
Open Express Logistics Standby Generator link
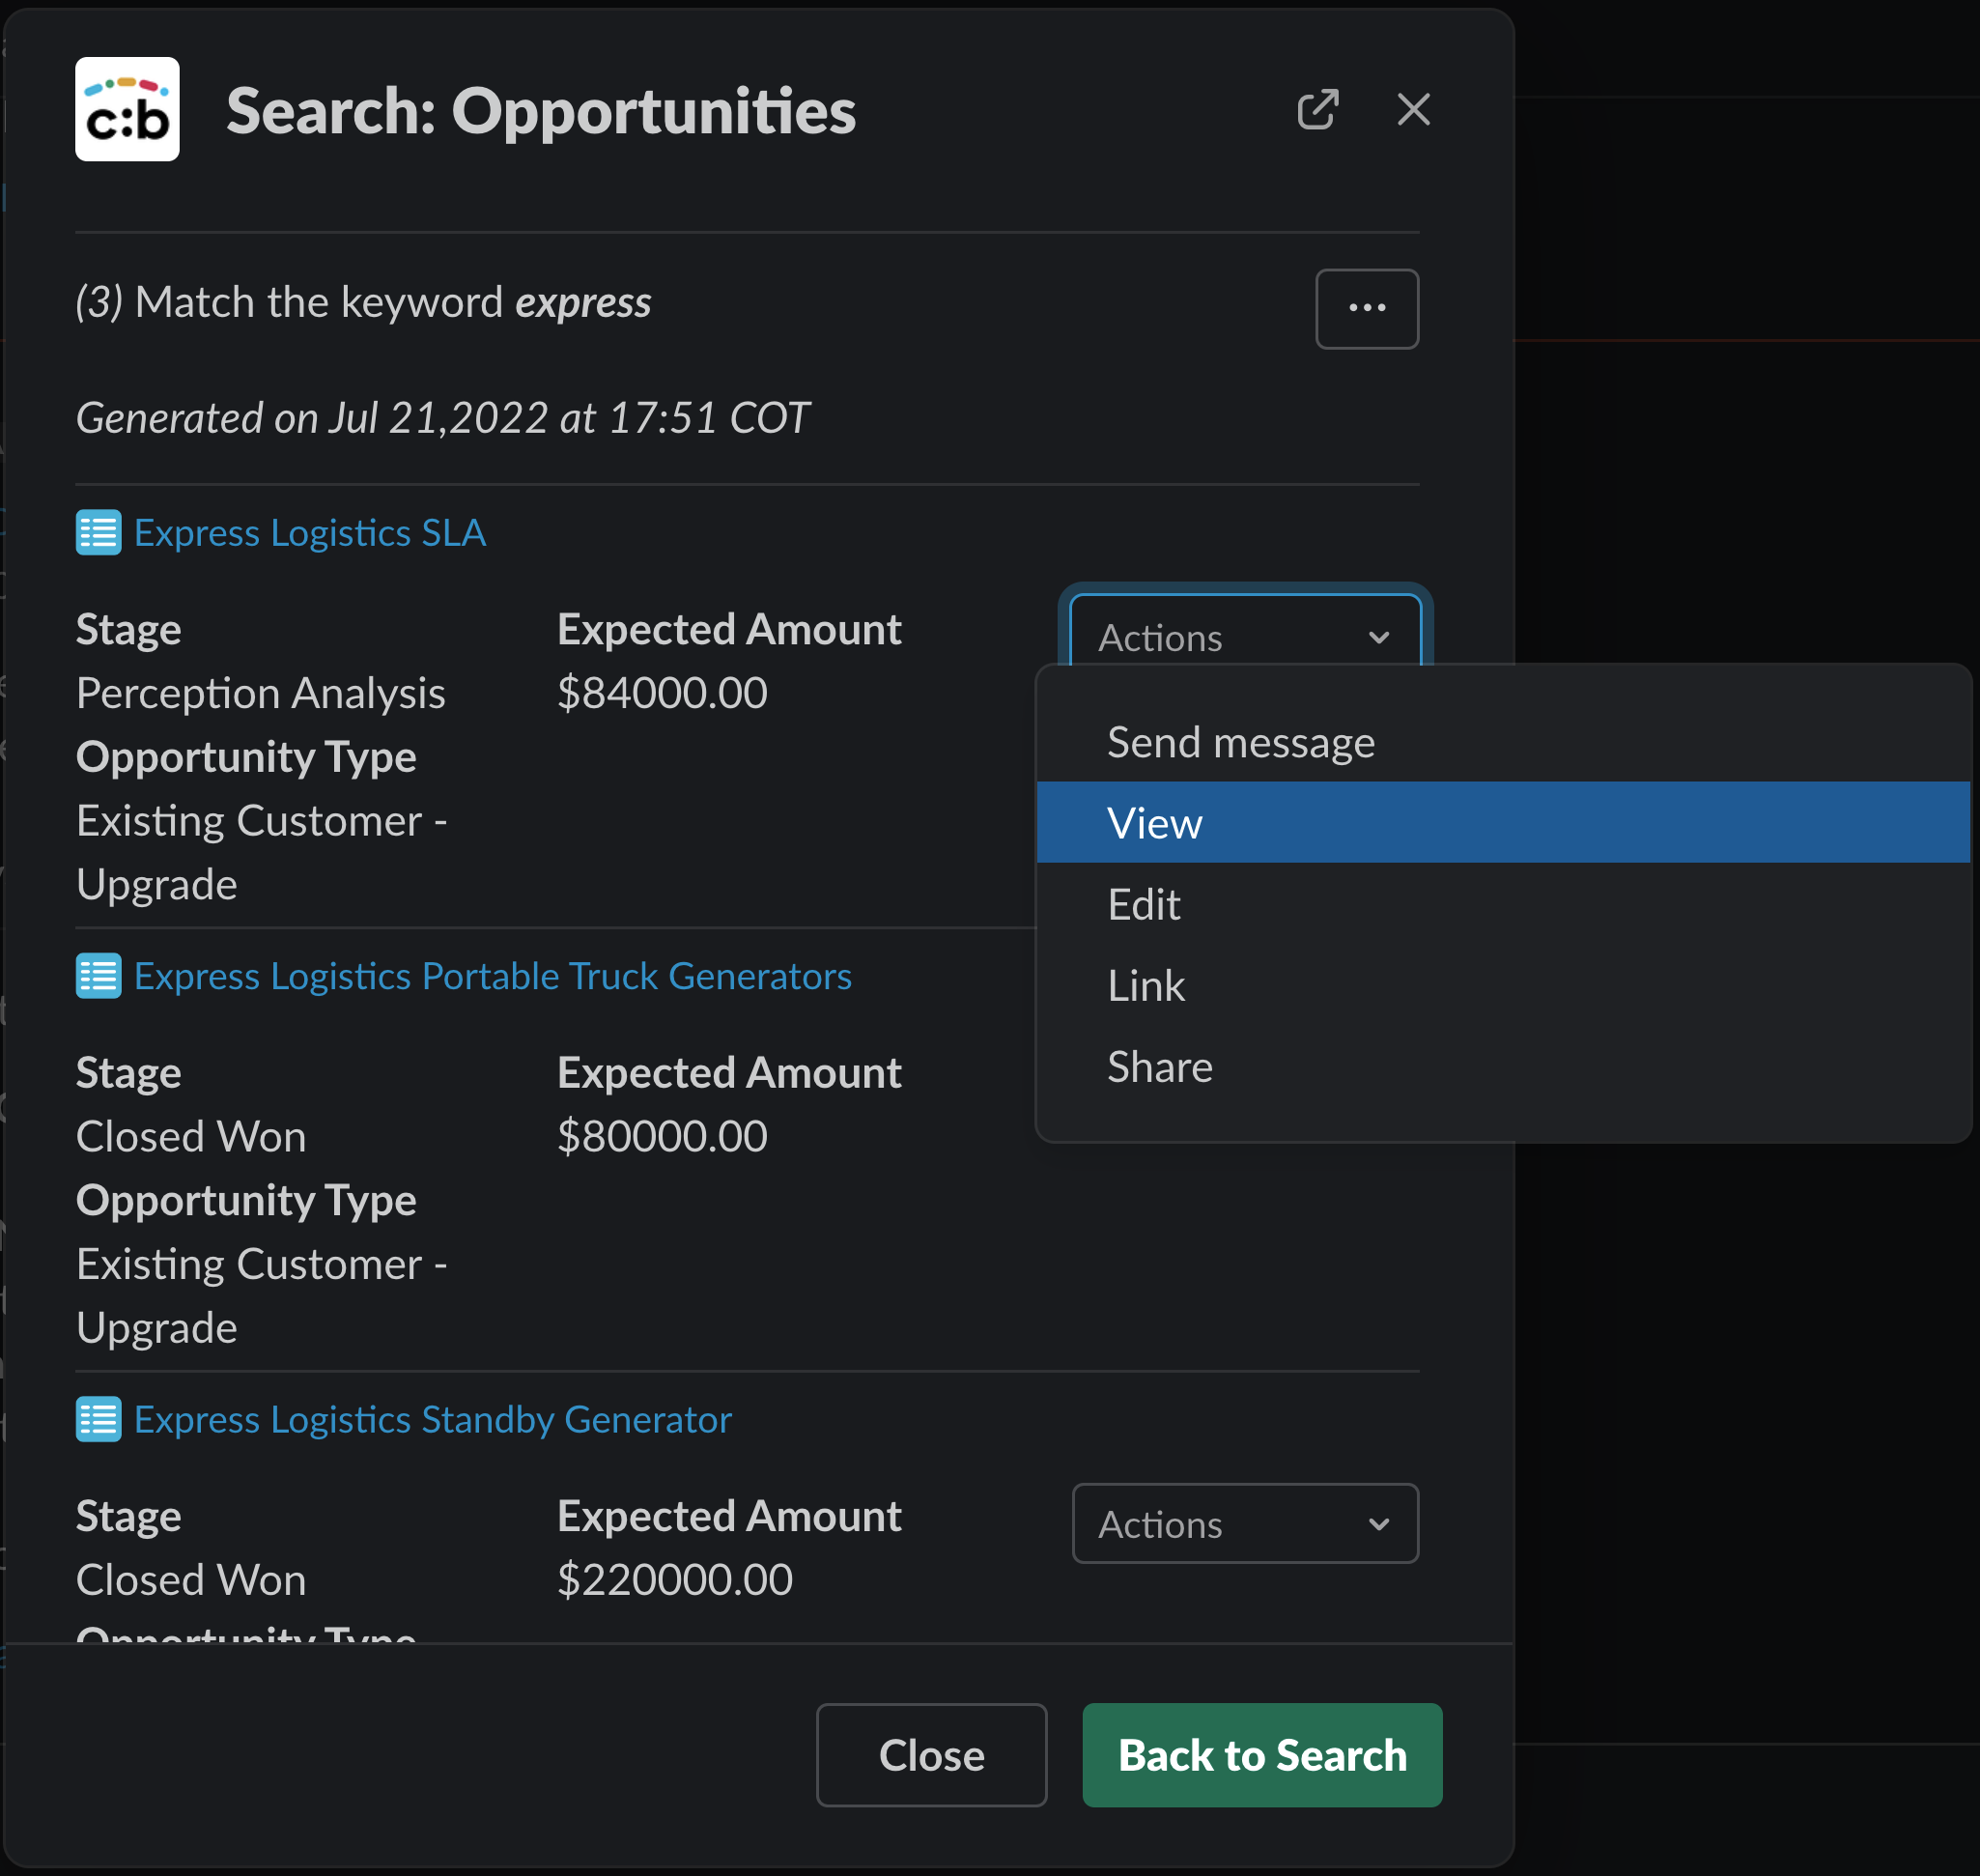432,1419
